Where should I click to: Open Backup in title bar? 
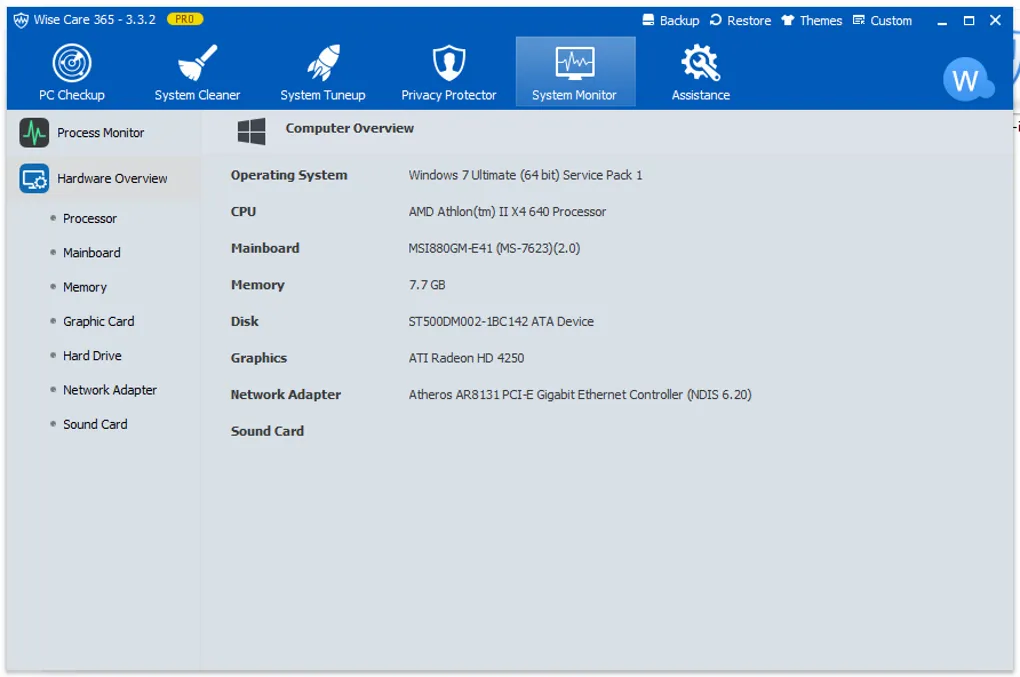coord(669,21)
